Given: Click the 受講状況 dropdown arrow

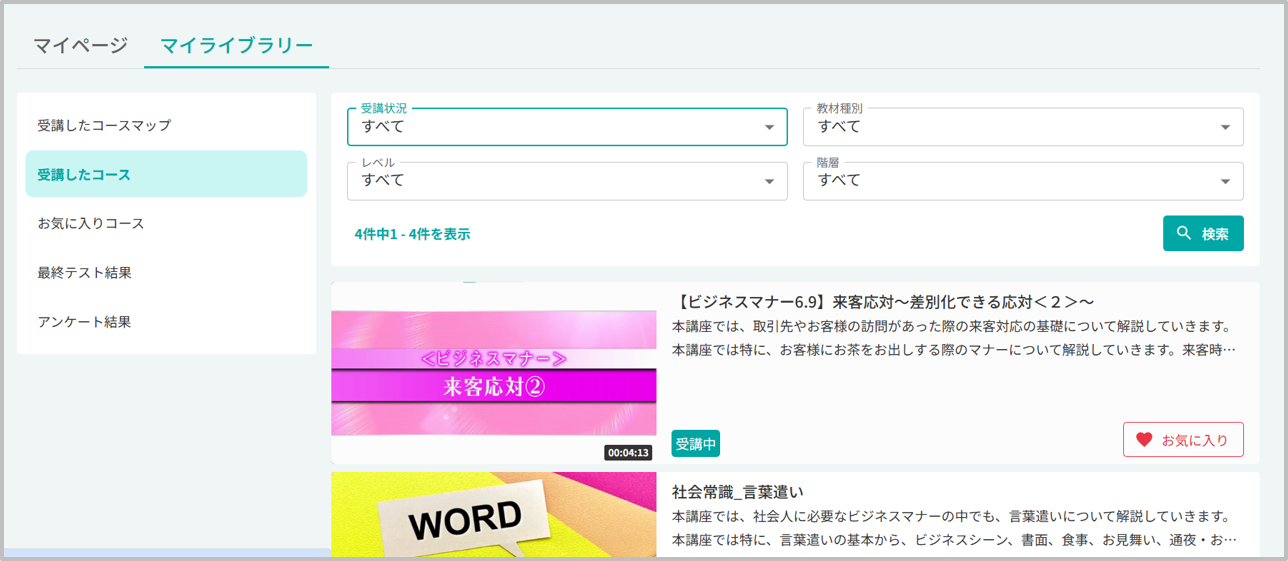Looking at the screenshot, I should pos(769,127).
